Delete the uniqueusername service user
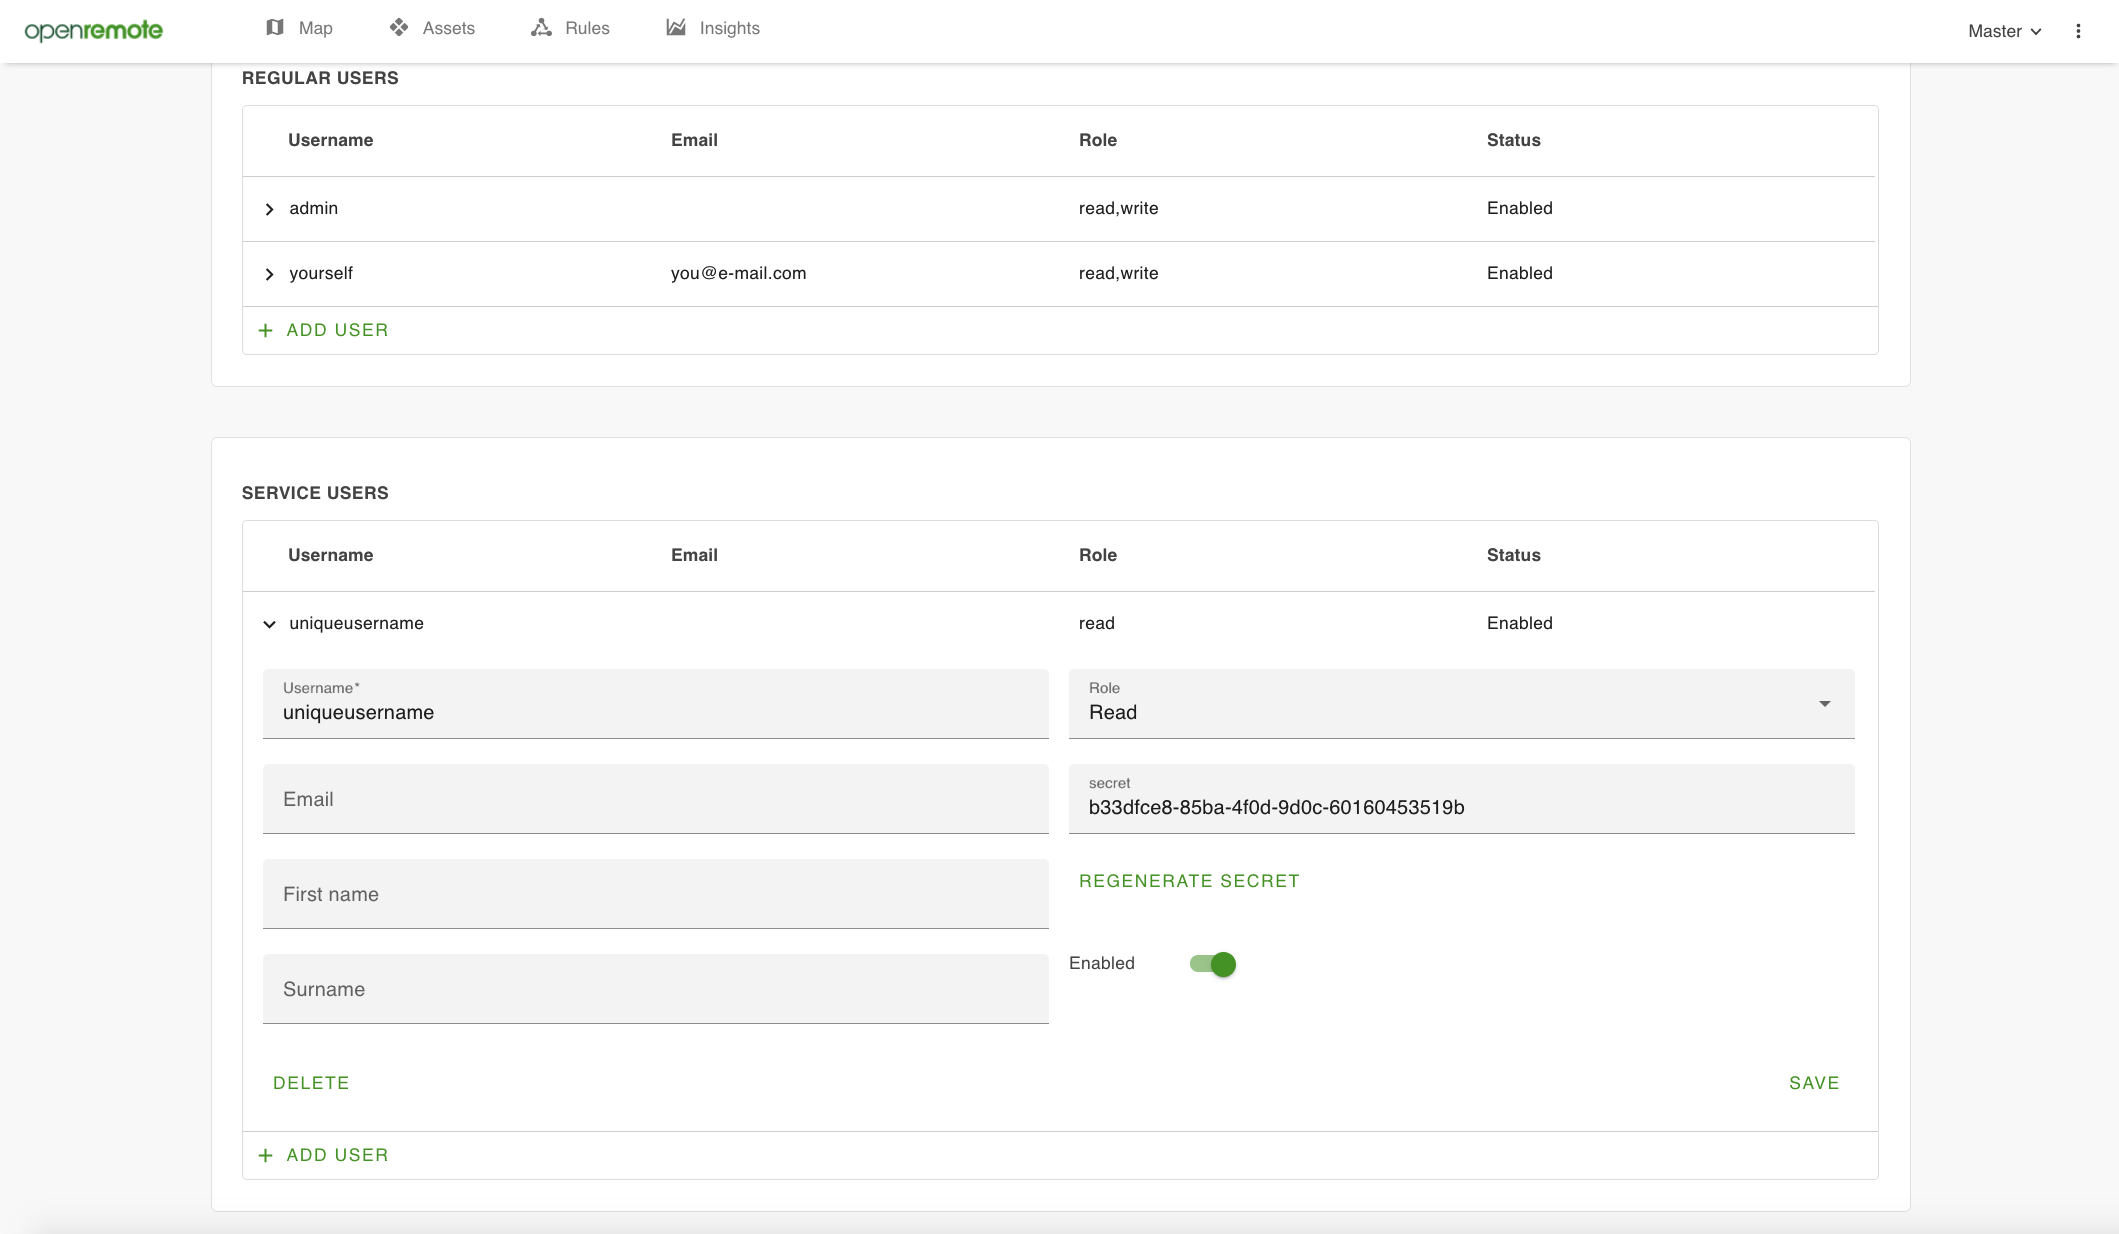This screenshot has height=1234, width=2119. [311, 1083]
